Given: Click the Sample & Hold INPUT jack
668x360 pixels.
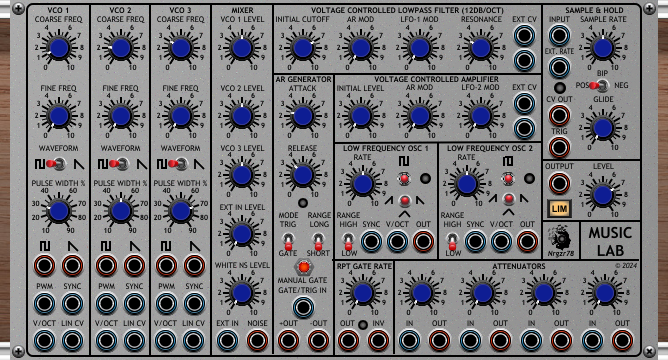Looking at the screenshot, I should (x=559, y=35).
